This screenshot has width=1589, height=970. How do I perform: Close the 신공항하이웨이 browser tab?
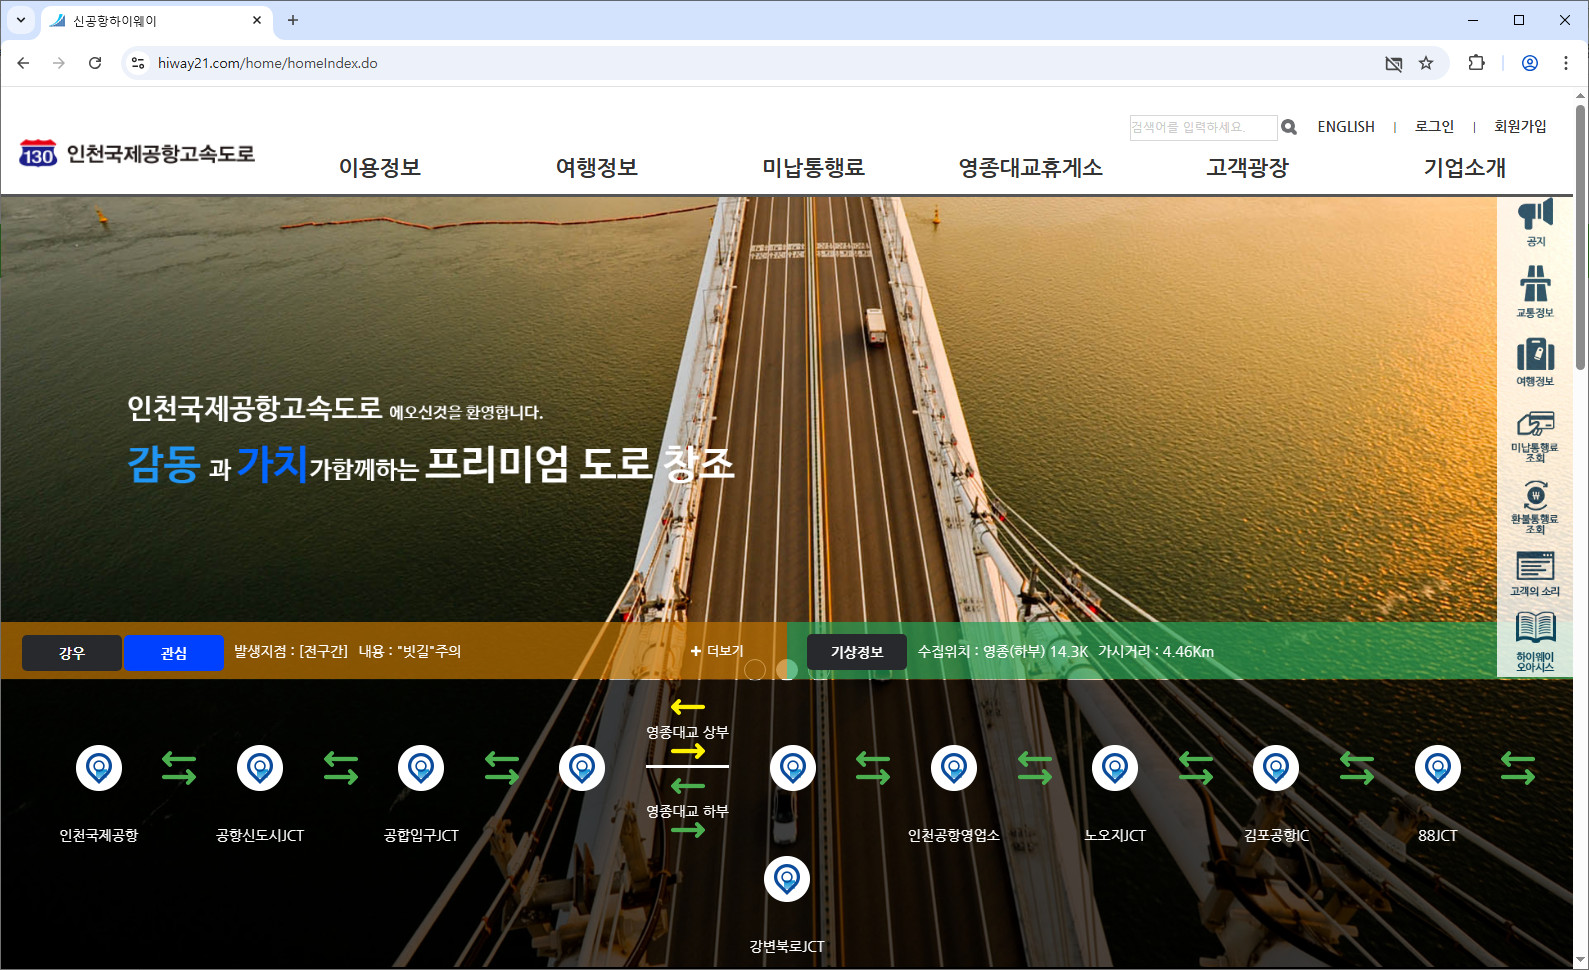pos(257,20)
